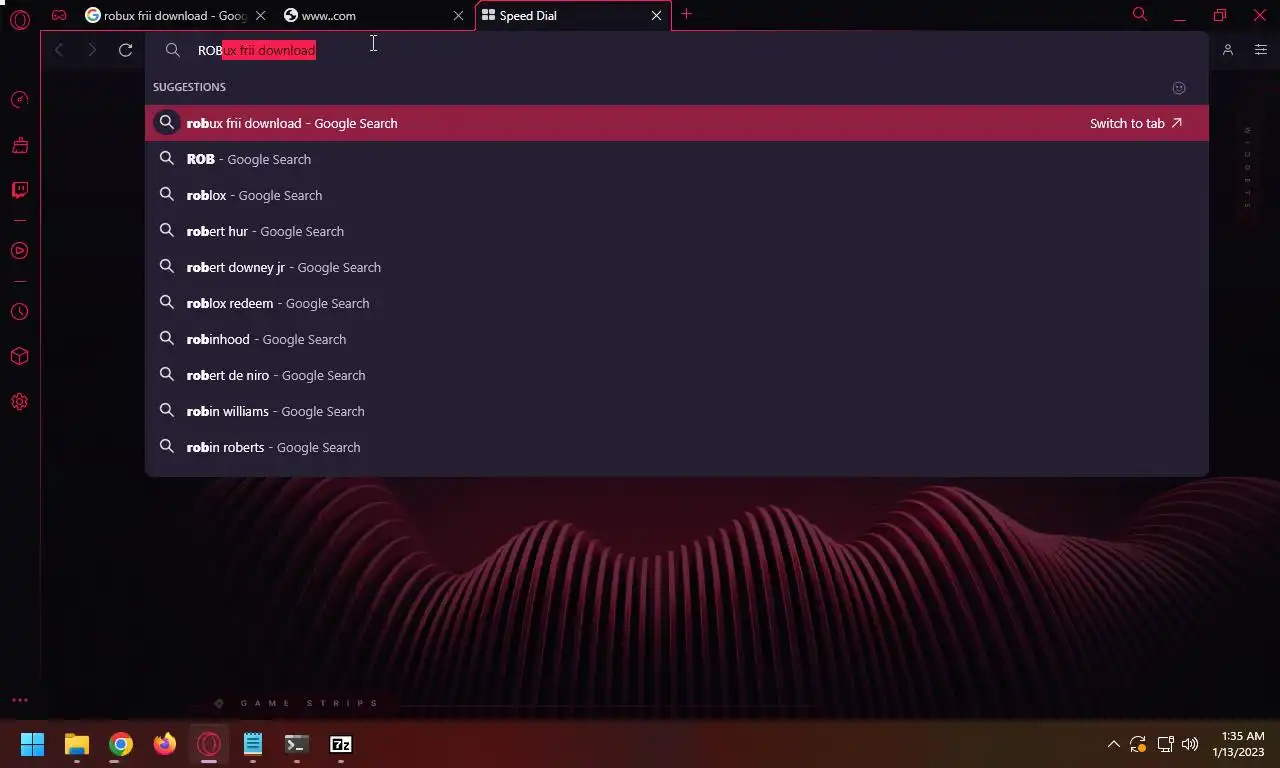
Task: Open Player icon in sidebar
Action: point(19,251)
